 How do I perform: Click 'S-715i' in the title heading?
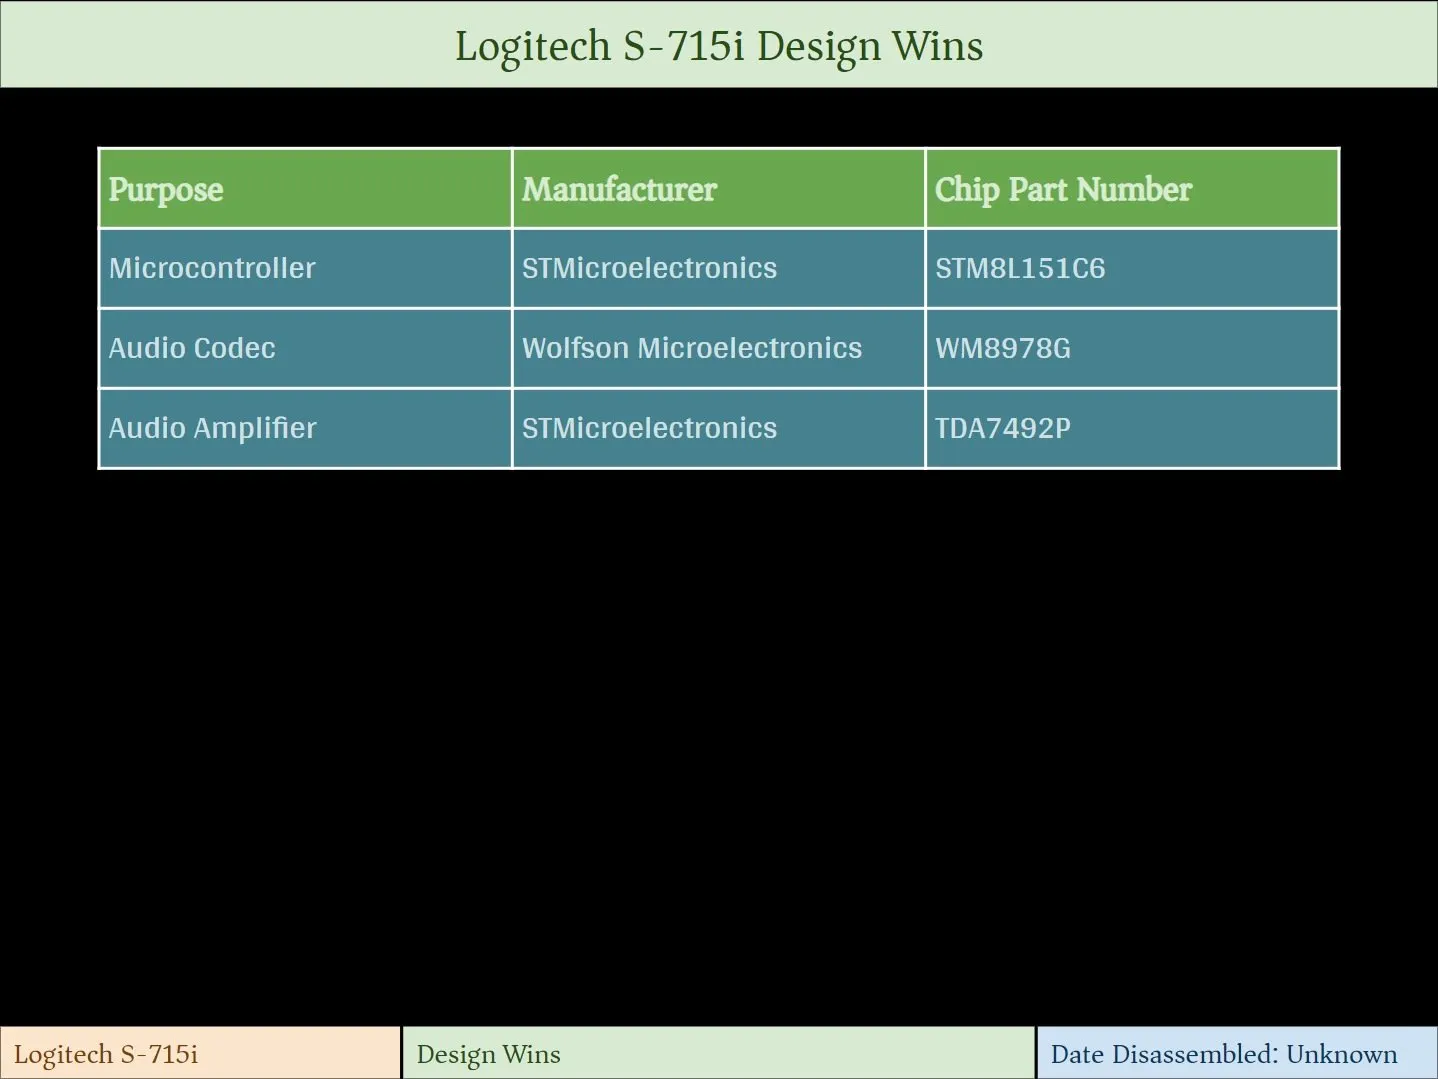click(x=684, y=47)
